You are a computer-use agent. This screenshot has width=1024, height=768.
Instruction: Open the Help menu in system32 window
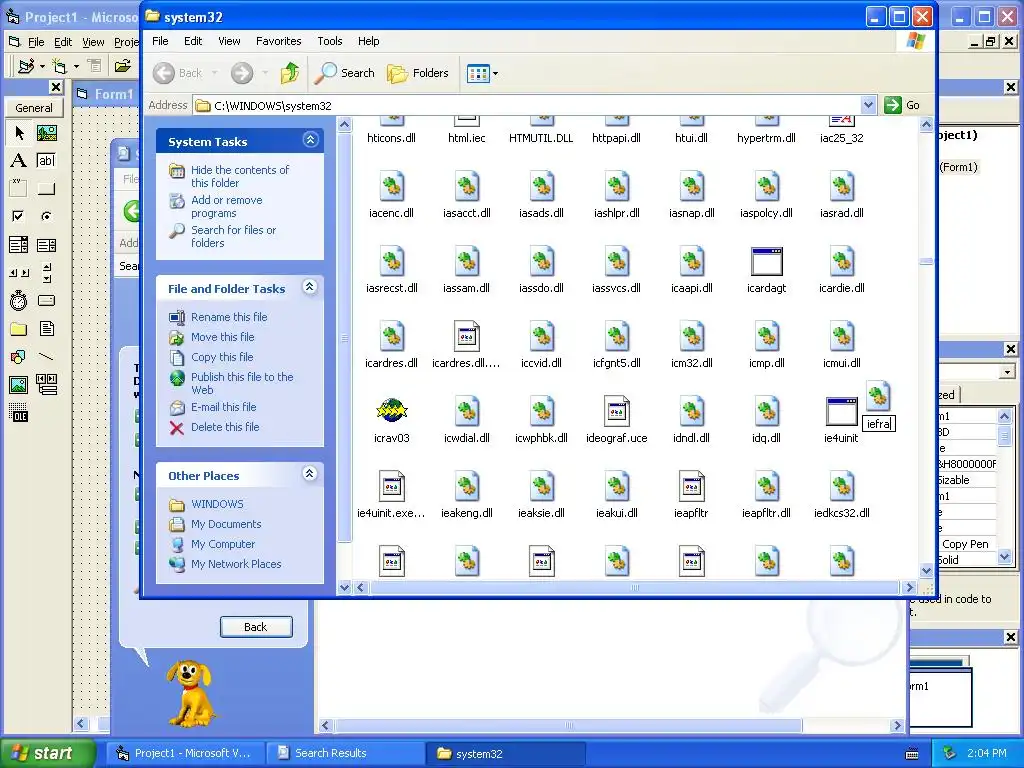coord(368,41)
